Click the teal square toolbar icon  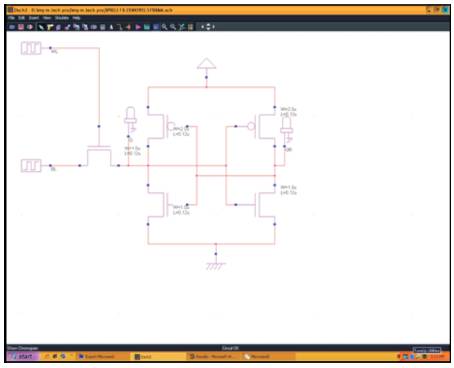coord(147,27)
